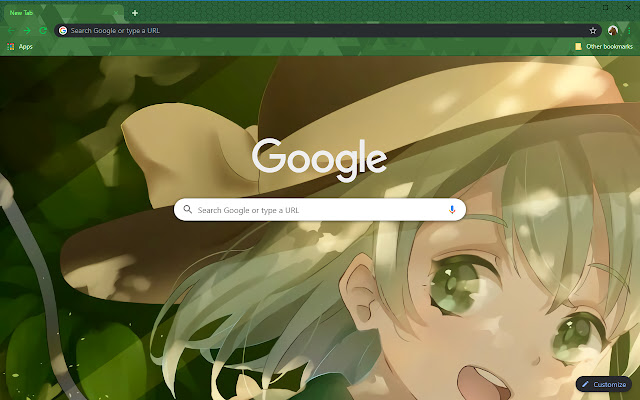
Task: Click the browser back arrow
Action: pos(11,31)
